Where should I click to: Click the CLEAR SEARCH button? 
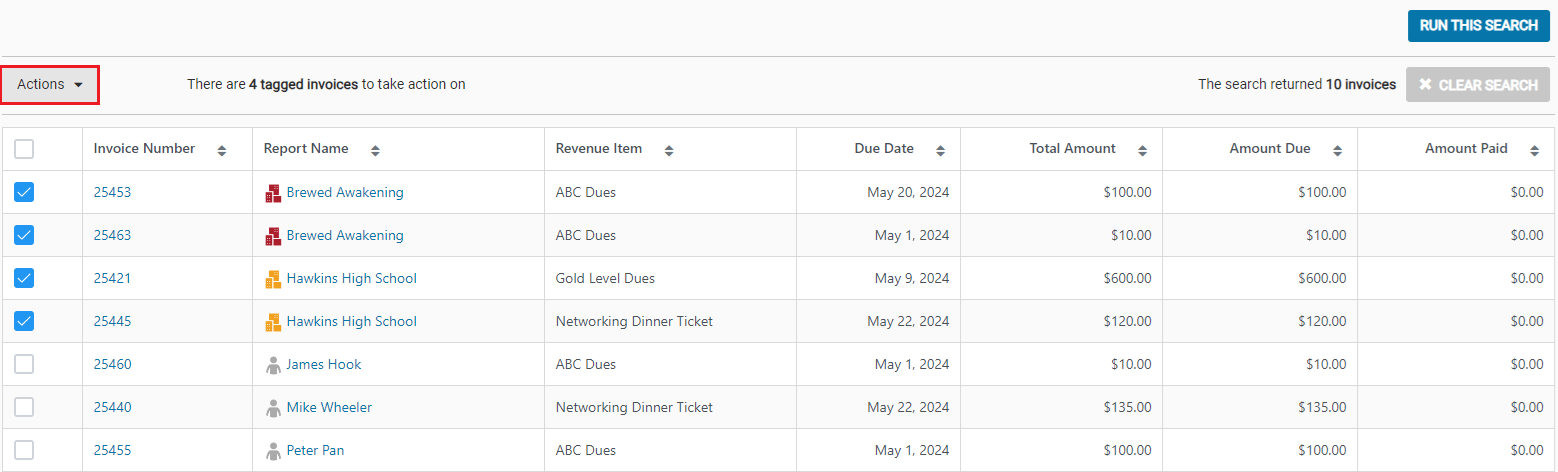(1478, 85)
